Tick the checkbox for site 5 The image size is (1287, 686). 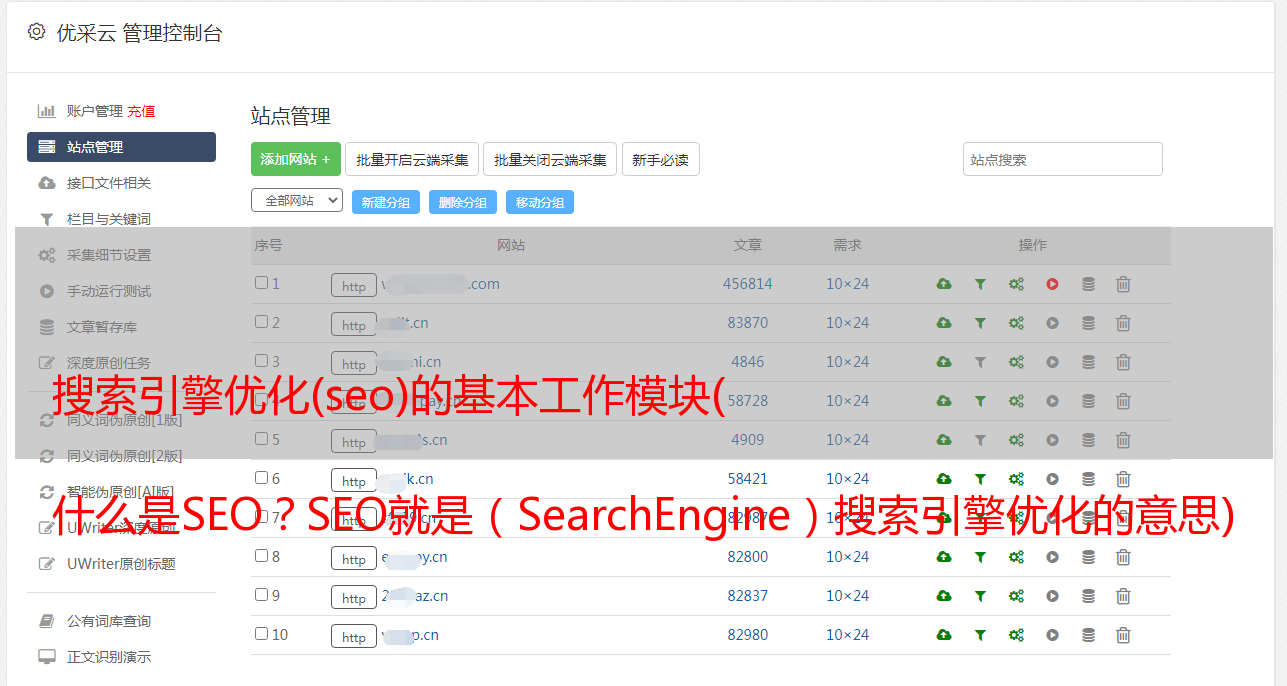point(261,439)
